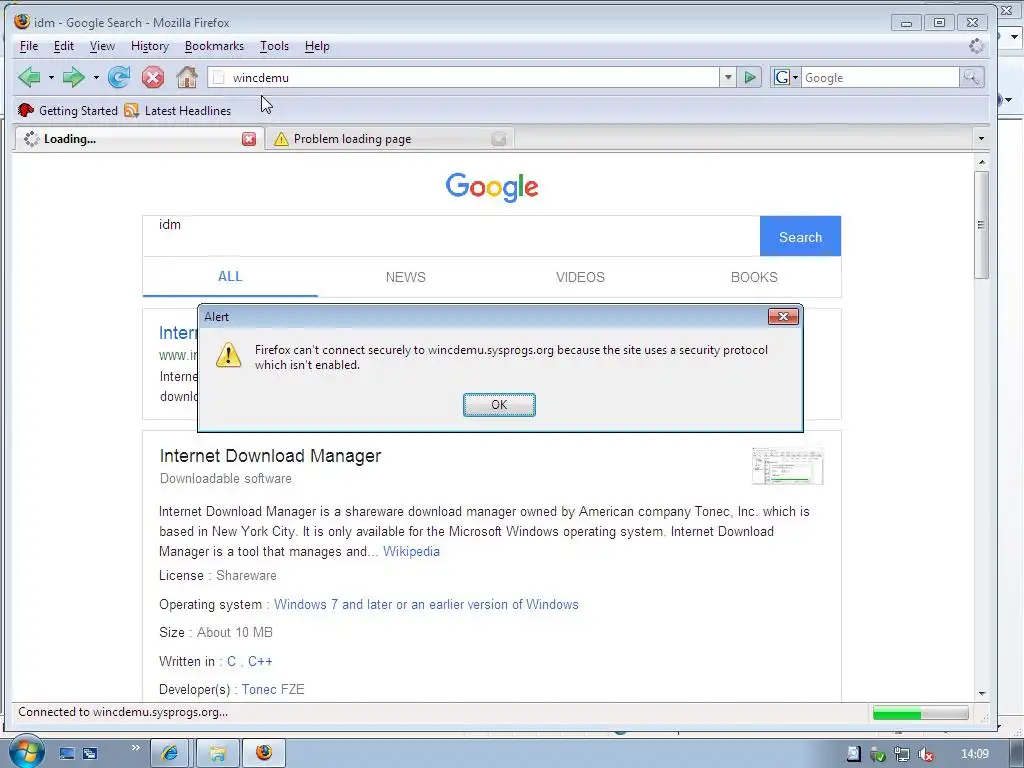Open Windows Explorer from the taskbar
1024x768 pixels.
(x=217, y=753)
